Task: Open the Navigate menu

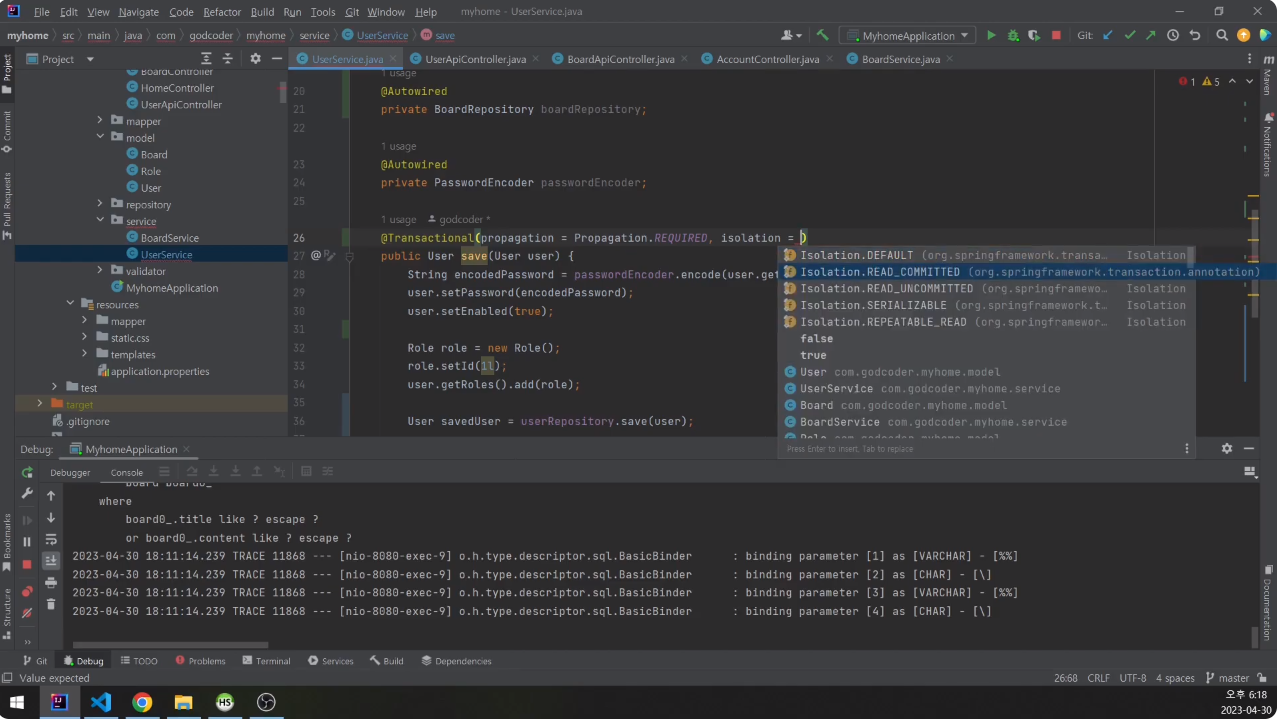Action: [138, 12]
